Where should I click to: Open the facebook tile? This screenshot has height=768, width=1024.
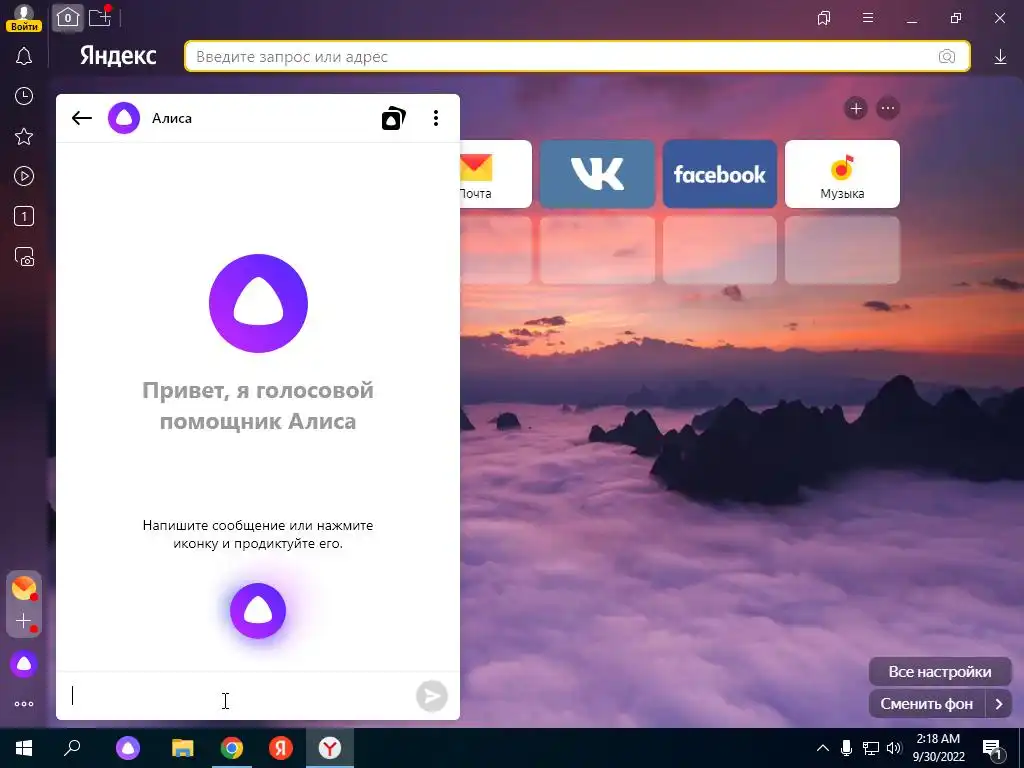pyautogui.click(x=720, y=174)
